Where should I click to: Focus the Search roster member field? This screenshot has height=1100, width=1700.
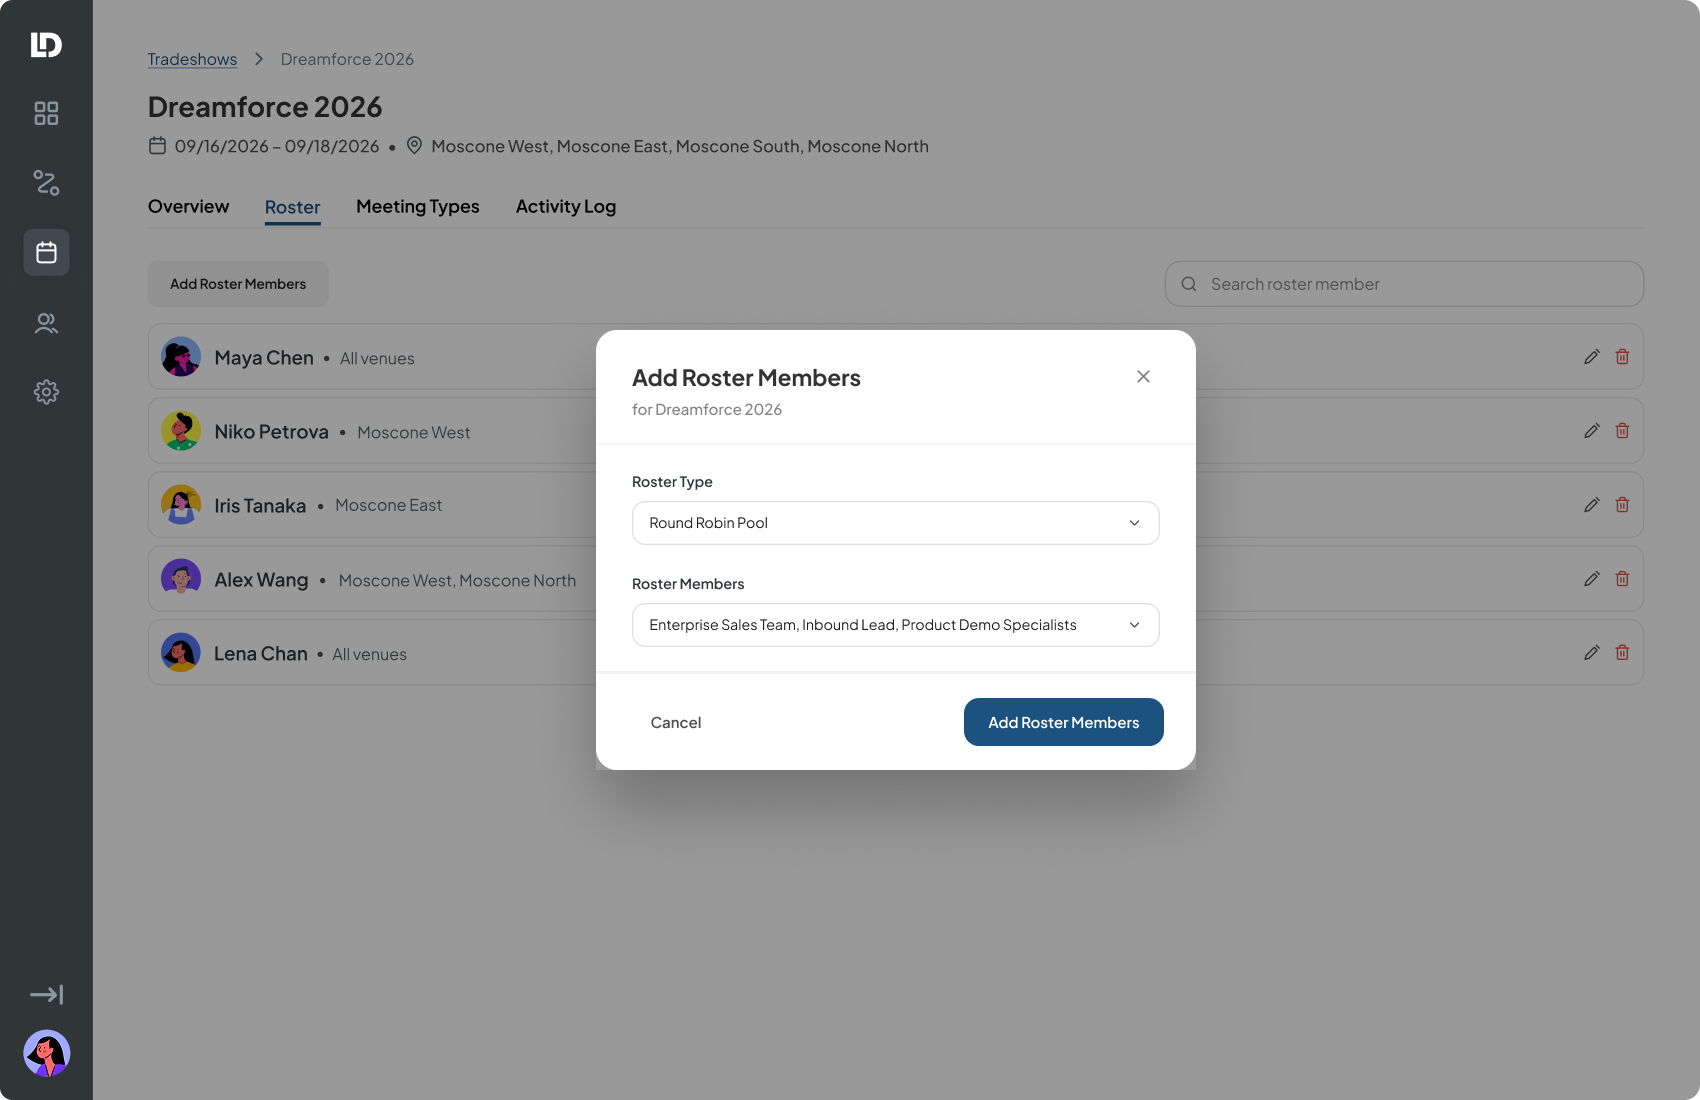[1404, 284]
